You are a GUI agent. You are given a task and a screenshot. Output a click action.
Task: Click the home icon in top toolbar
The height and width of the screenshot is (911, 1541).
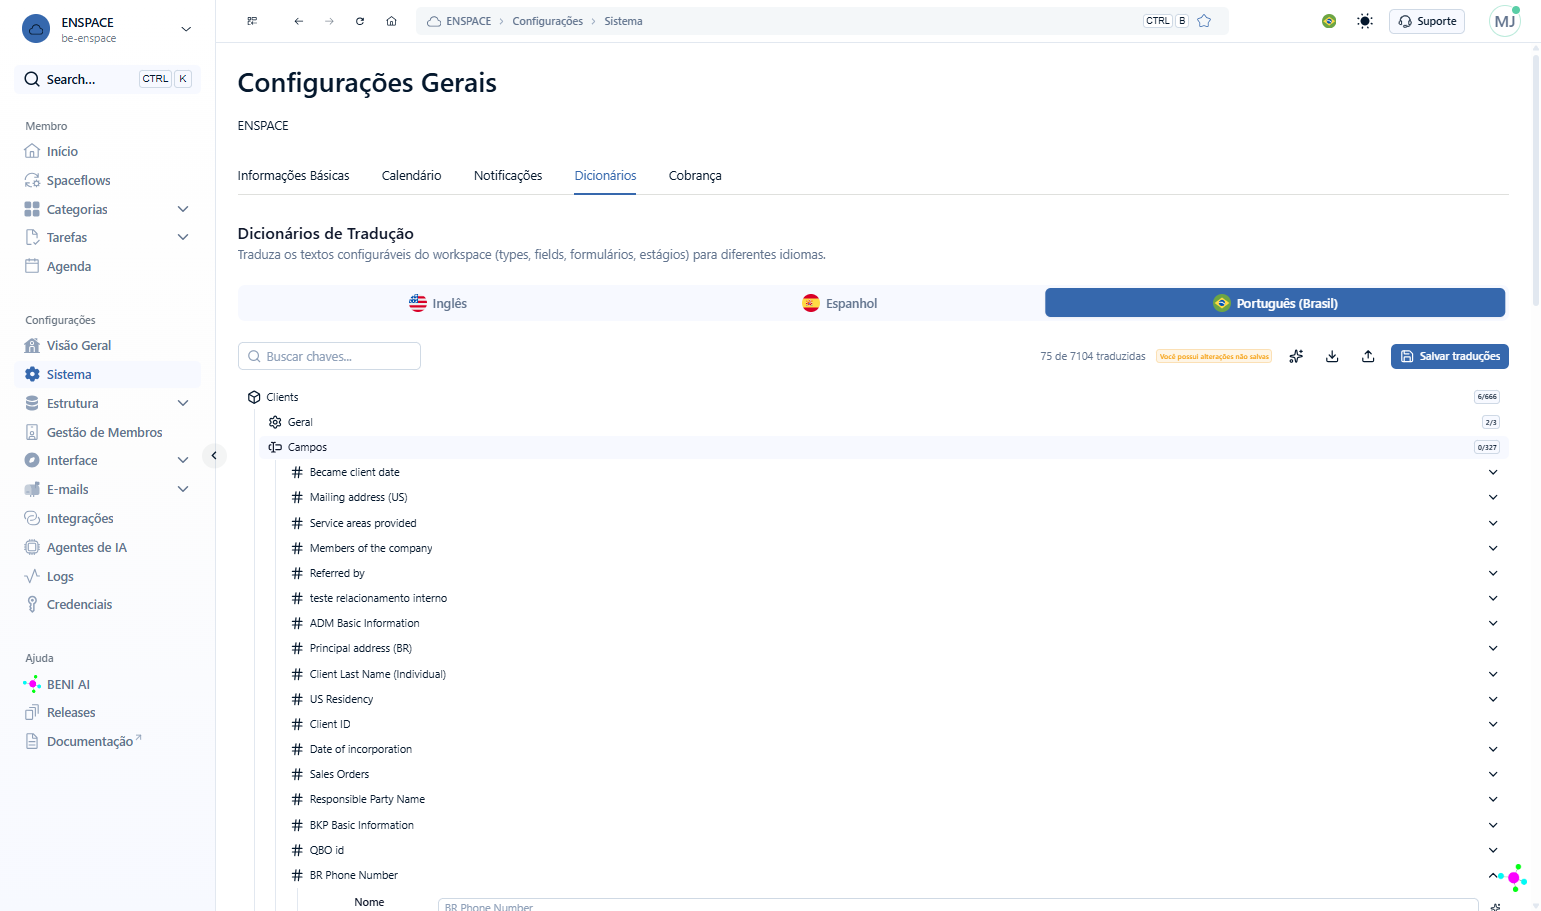coord(391,21)
